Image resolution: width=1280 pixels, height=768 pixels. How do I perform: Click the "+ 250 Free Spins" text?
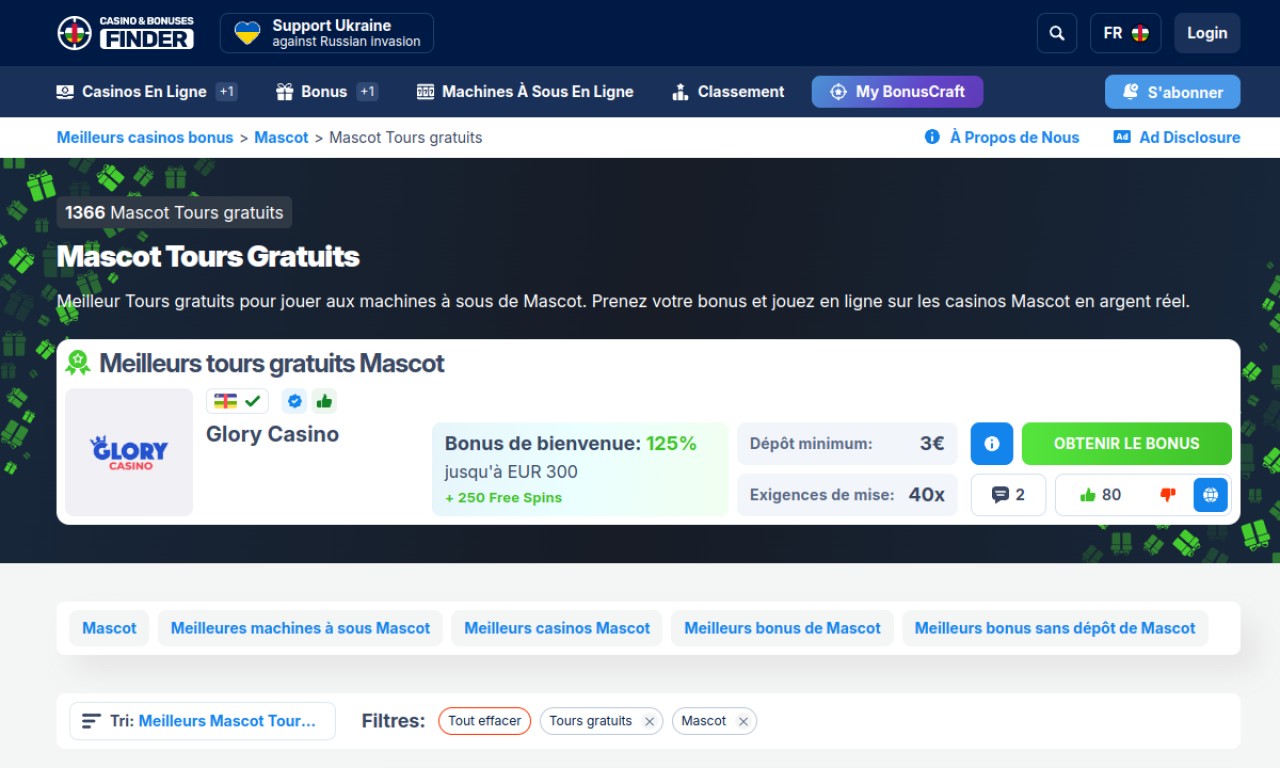pyautogui.click(x=503, y=498)
